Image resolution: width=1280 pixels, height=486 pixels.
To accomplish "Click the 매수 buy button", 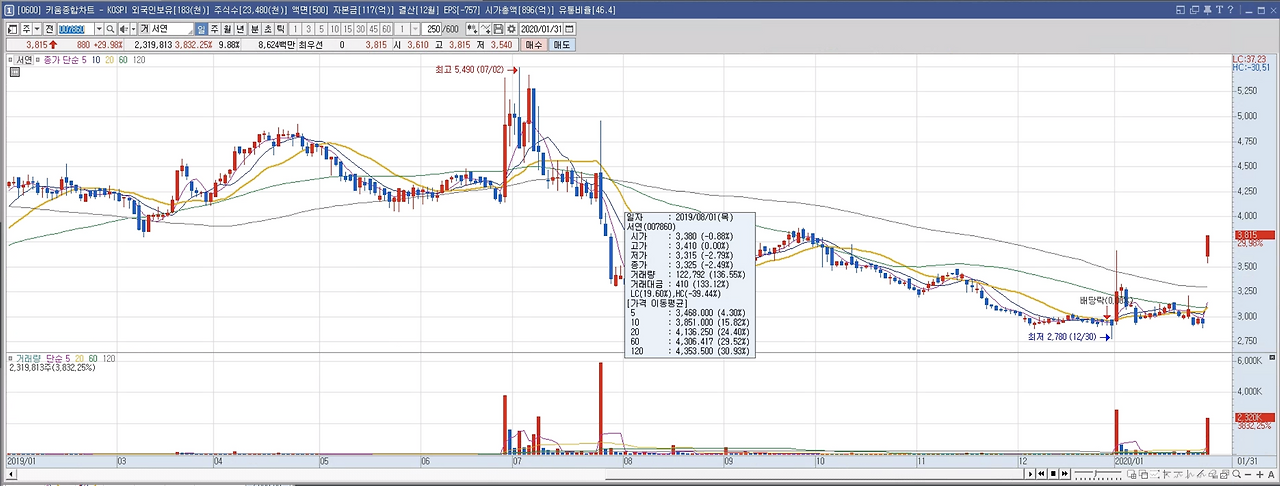I will pos(534,45).
